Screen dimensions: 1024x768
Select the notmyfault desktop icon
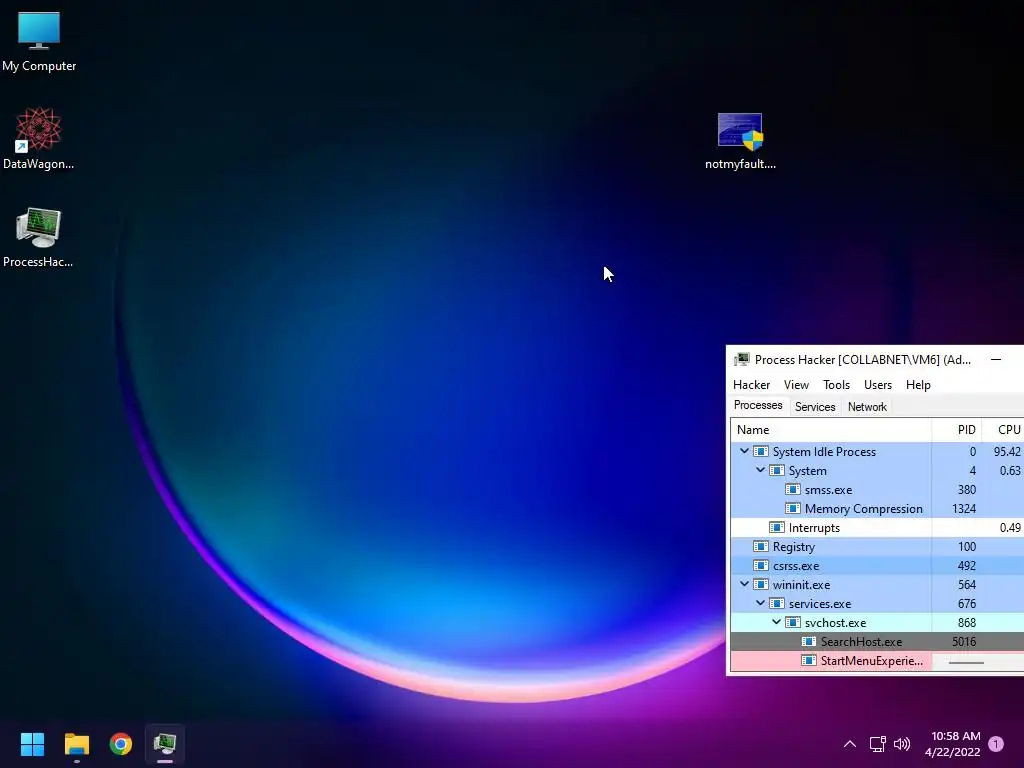740,141
